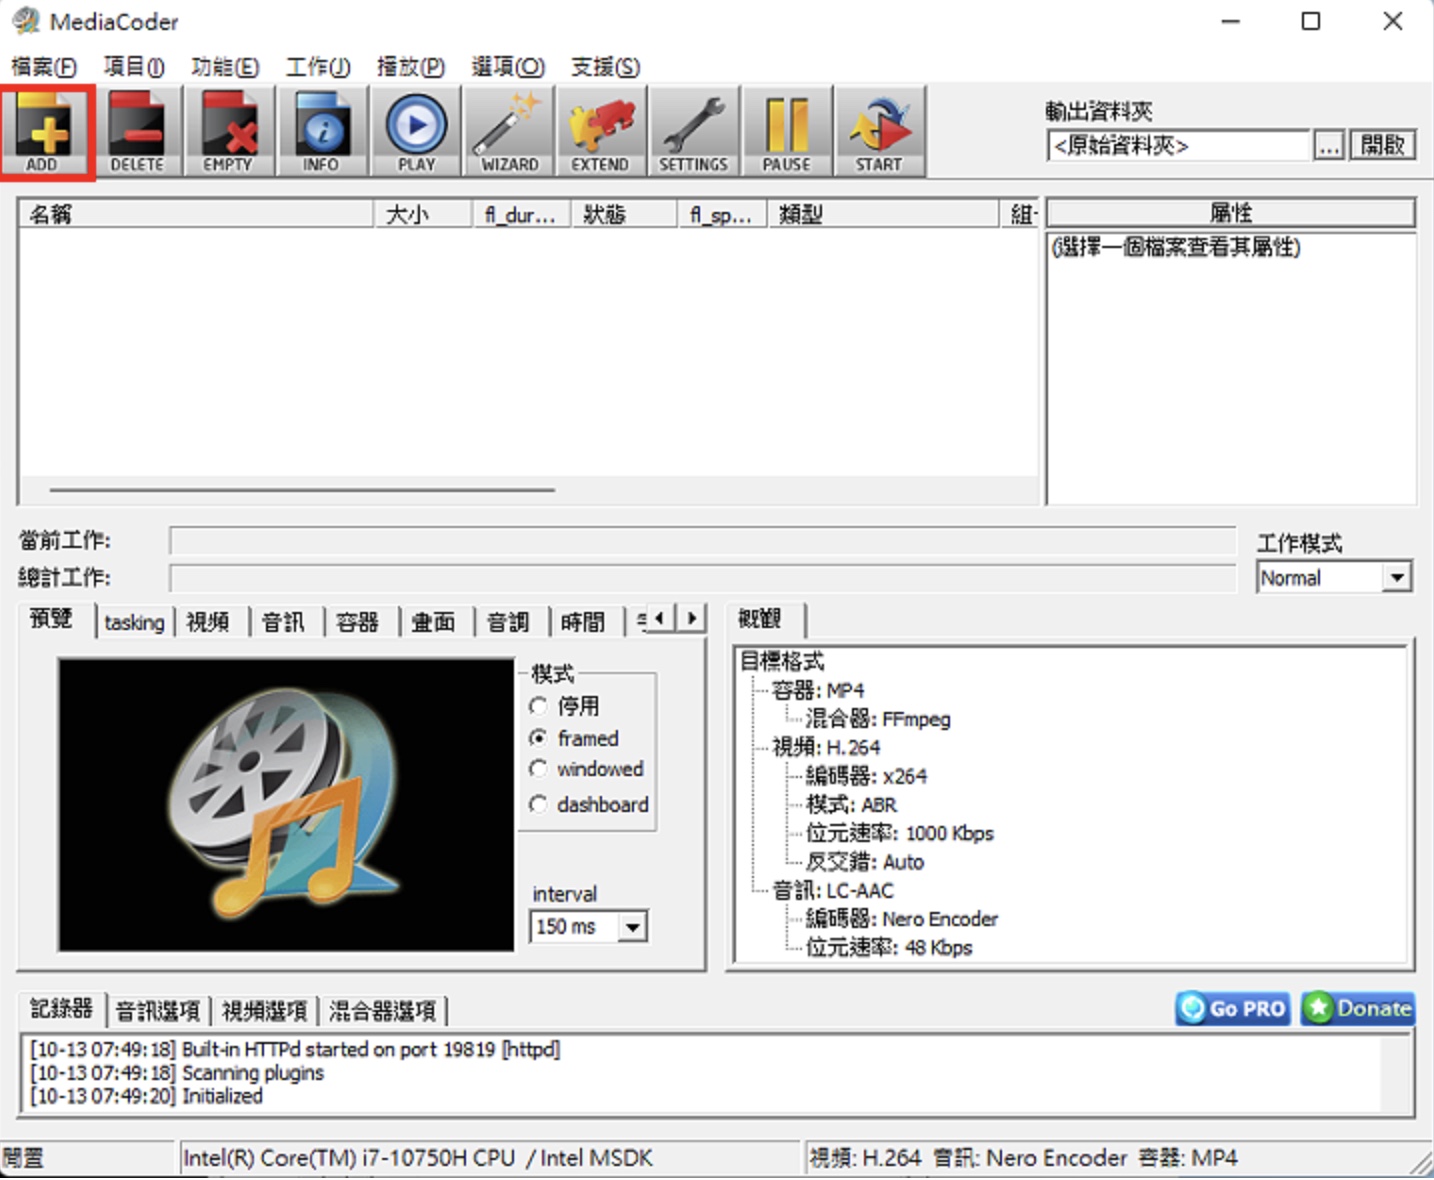Switch to the 音訊選項 tab
Viewport: 1434px width, 1180px height.
click(x=158, y=1011)
